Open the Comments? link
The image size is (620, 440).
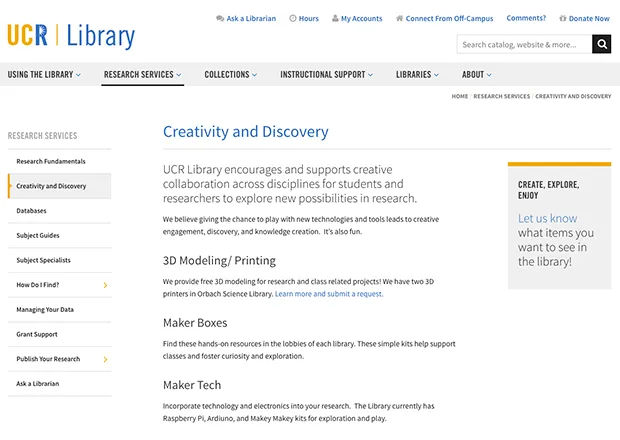[526, 18]
